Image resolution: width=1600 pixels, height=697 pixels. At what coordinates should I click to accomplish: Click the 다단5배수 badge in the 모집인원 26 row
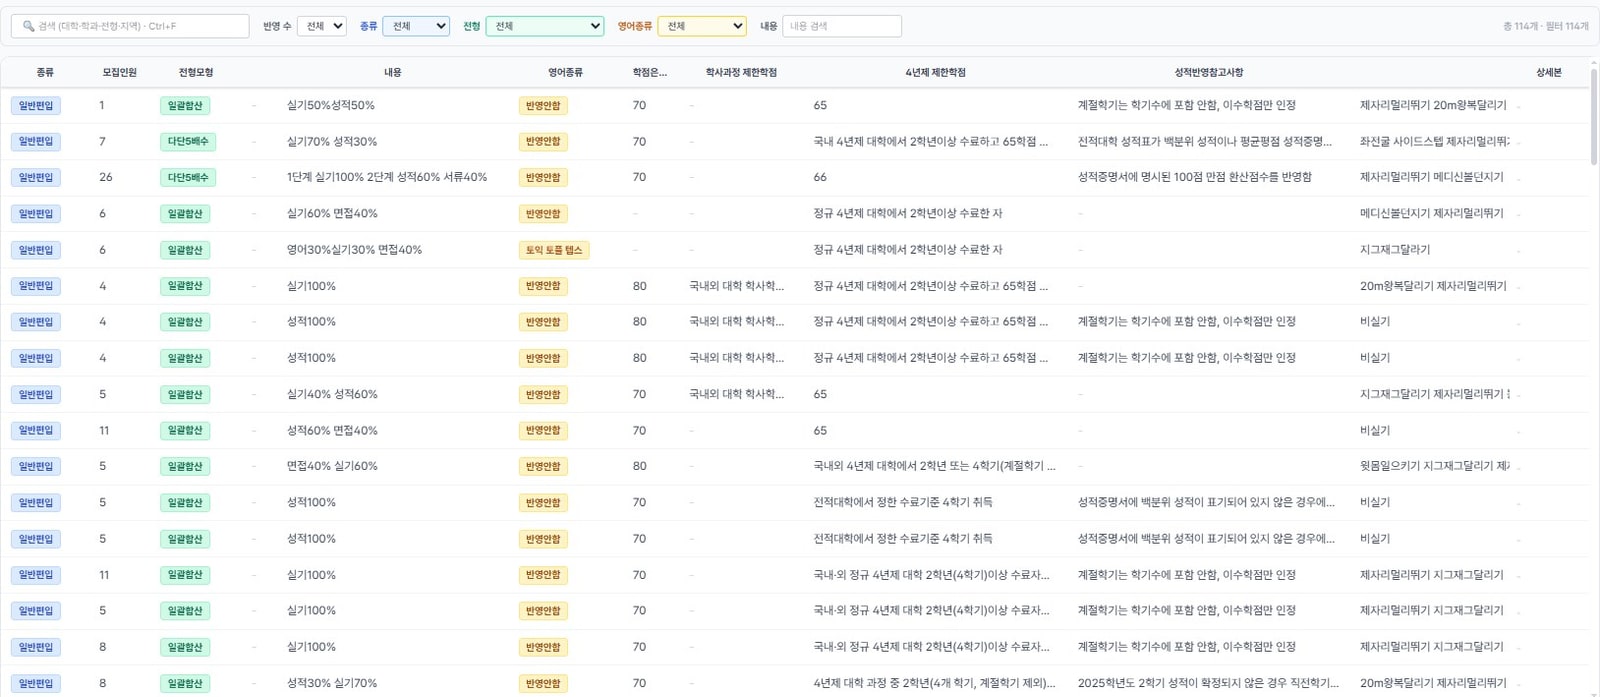[188, 178]
